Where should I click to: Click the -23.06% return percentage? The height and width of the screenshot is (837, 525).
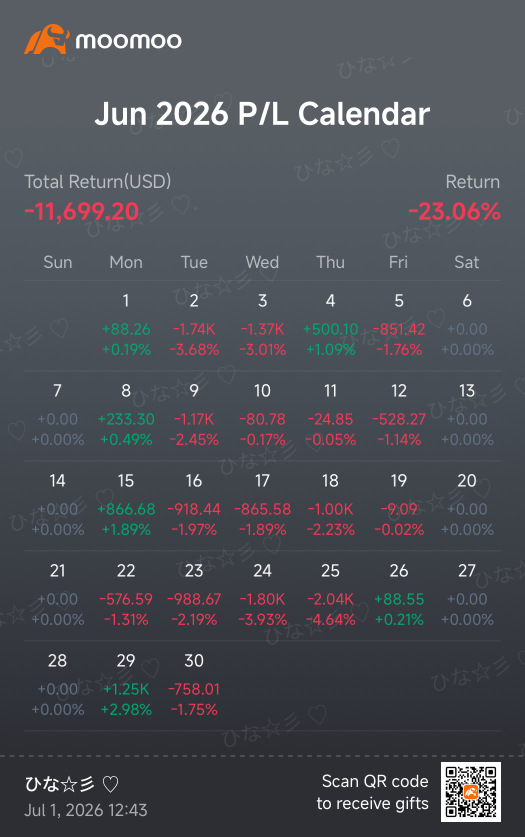pos(455,212)
